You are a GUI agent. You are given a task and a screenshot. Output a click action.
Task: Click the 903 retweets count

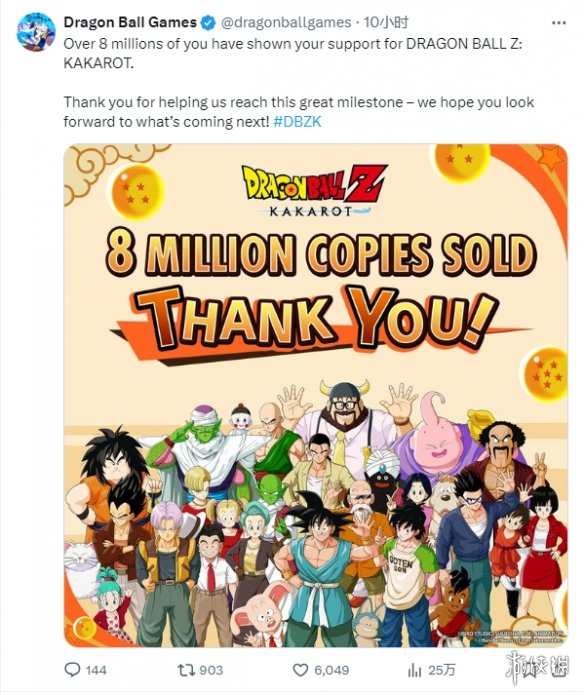point(211,670)
